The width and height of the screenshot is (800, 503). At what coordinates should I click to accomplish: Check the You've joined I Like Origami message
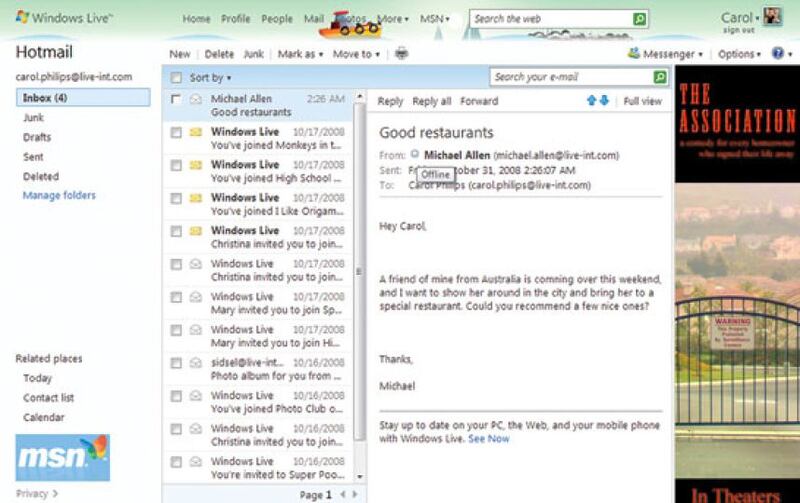(x=176, y=198)
